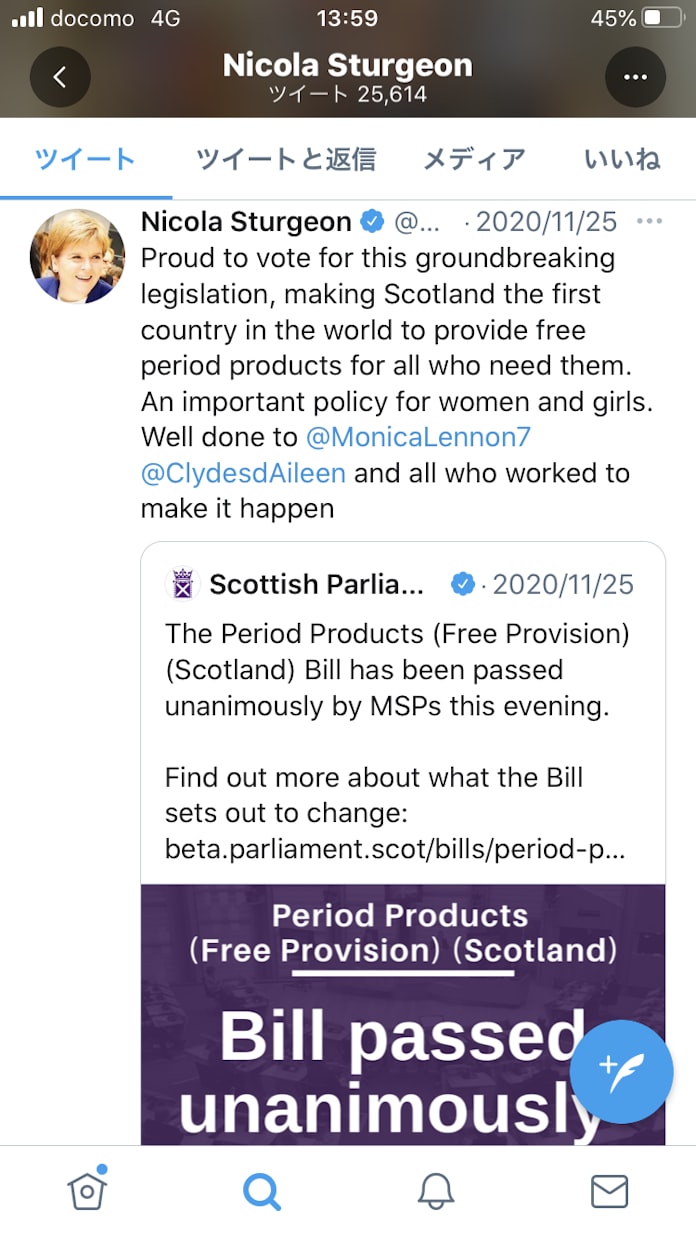Image resolution: width=696 pixels, height=1237 pixels.
Task: Select the いいね tab
Action: (x=622, y=159)
